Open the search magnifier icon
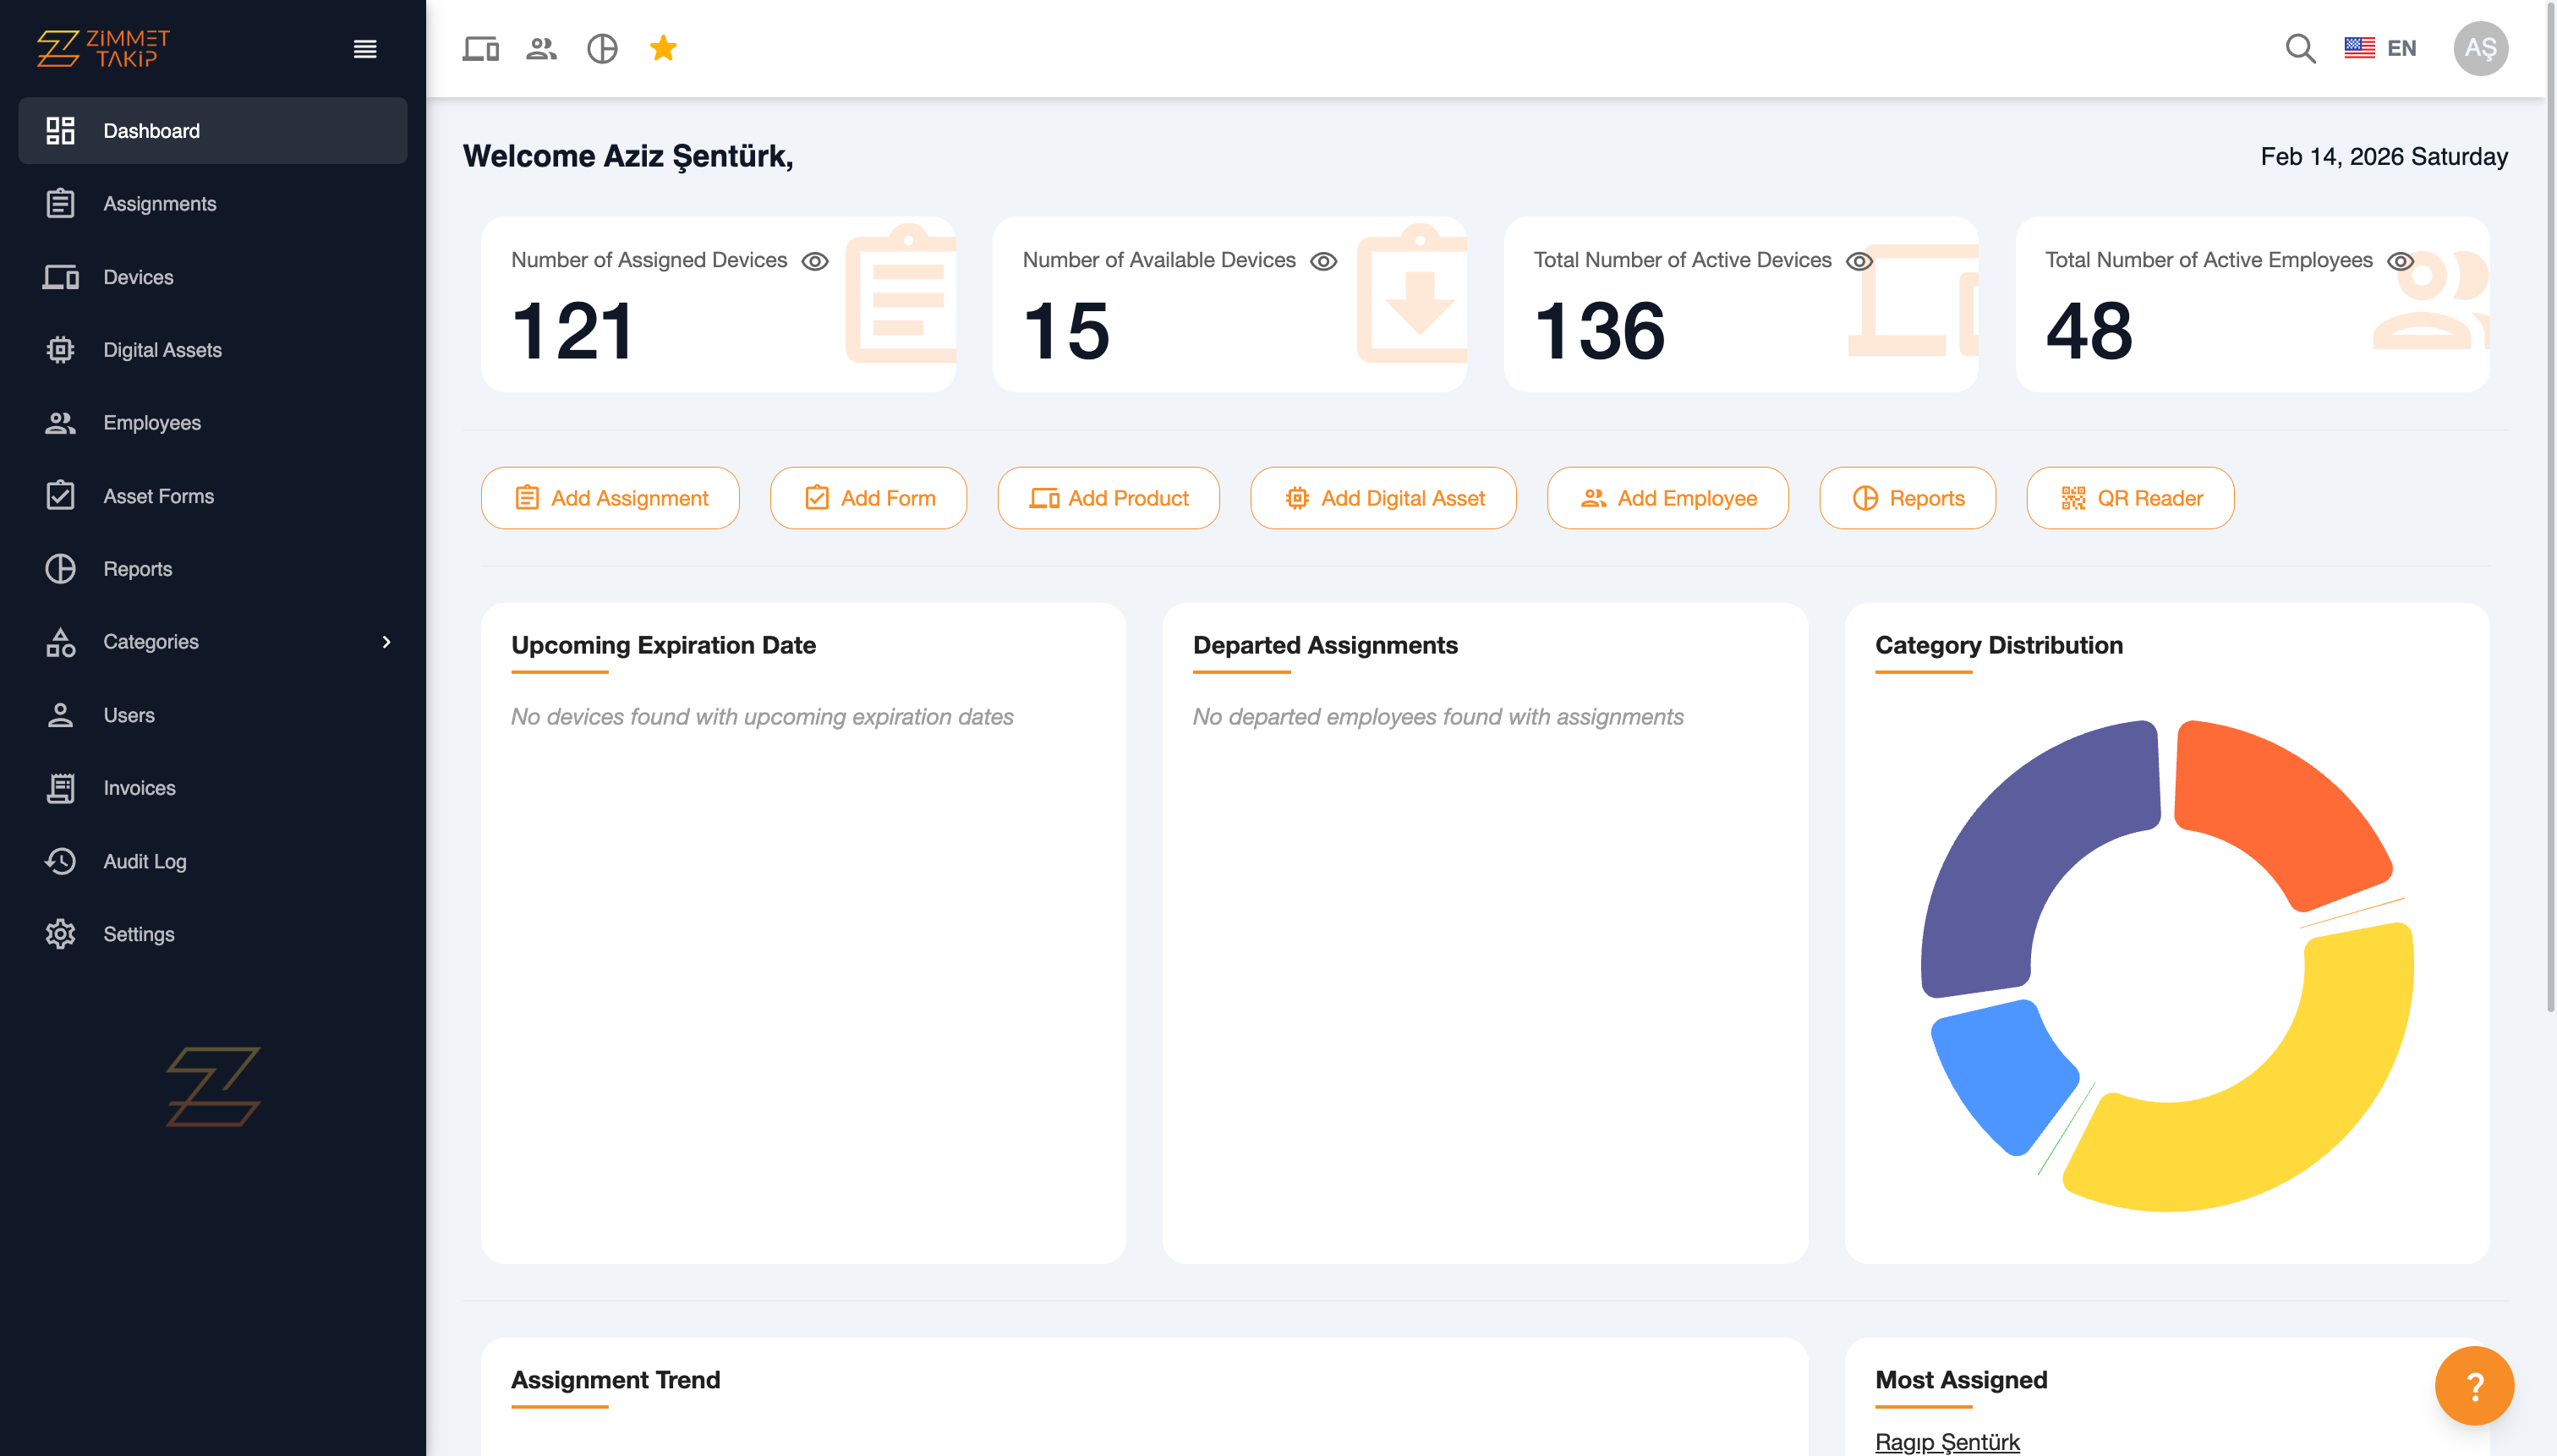2557x1456 pixels. [x=2300, y=49]
